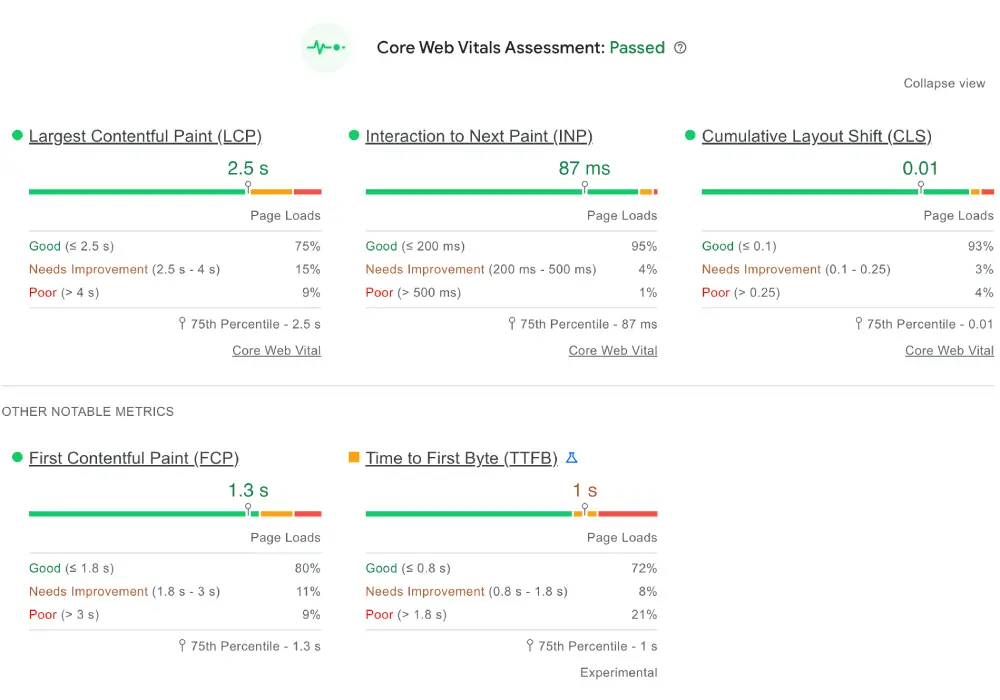Open the First Contentful Paint (FCP) link
Image resolution: width=1000 pixels, height=700 pixels.
(x=134, y=458)
